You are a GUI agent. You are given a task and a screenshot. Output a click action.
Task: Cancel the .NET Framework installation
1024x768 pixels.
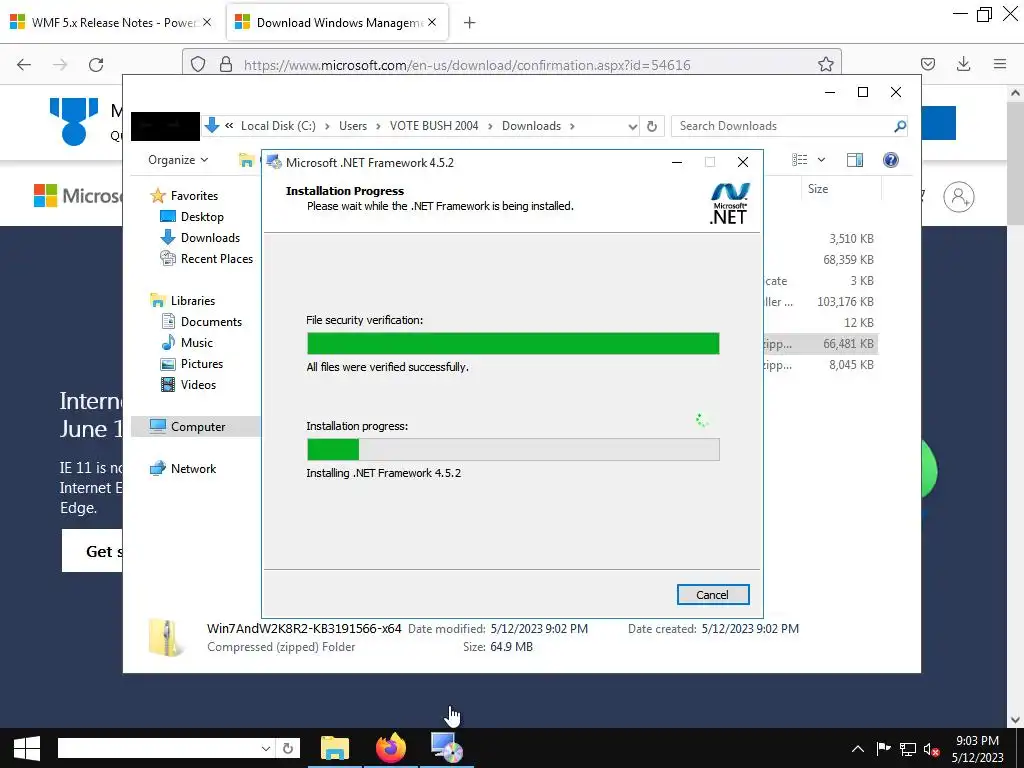point(712,594)
